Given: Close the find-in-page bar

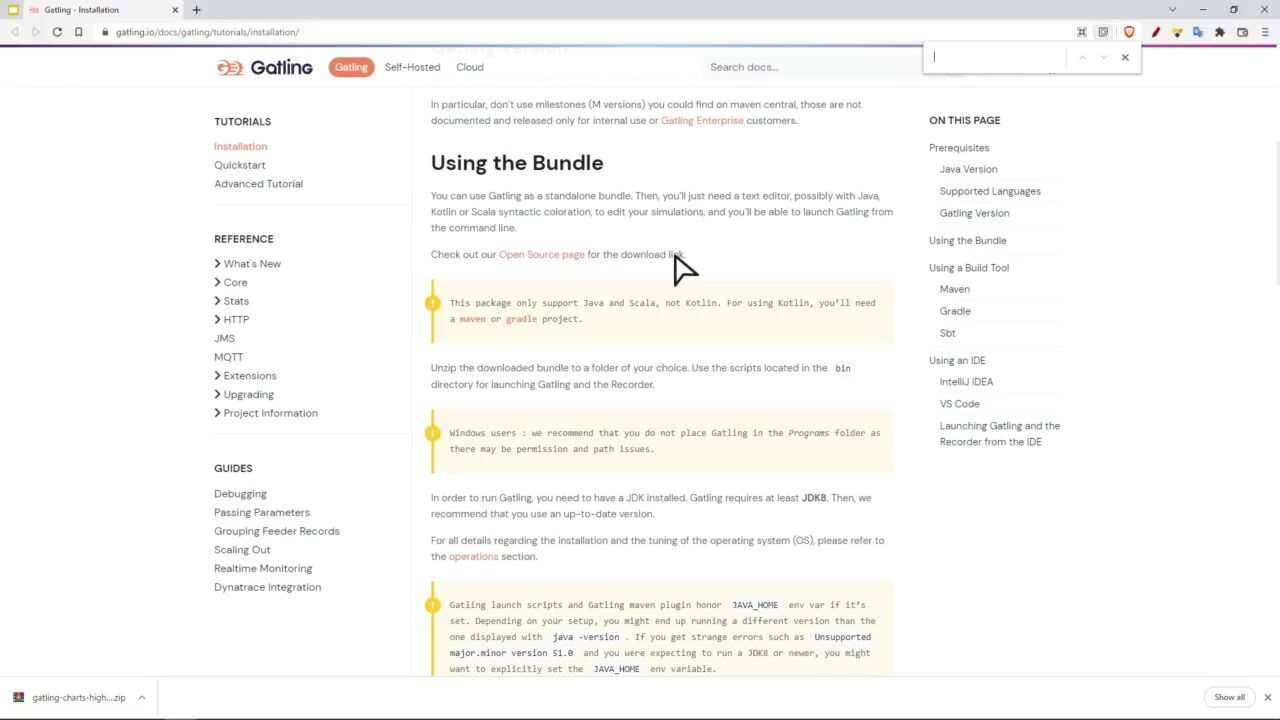Looking at the screenshot, I should coord(1125,57).
